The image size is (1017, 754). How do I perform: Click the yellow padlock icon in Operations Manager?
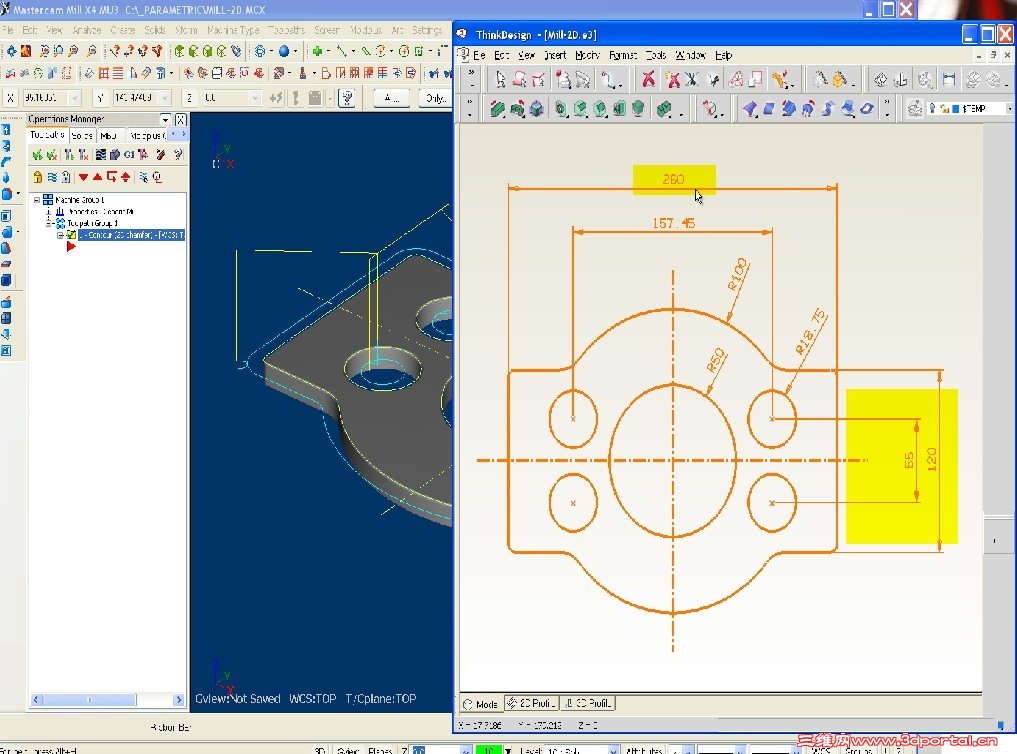click(38, 177)
